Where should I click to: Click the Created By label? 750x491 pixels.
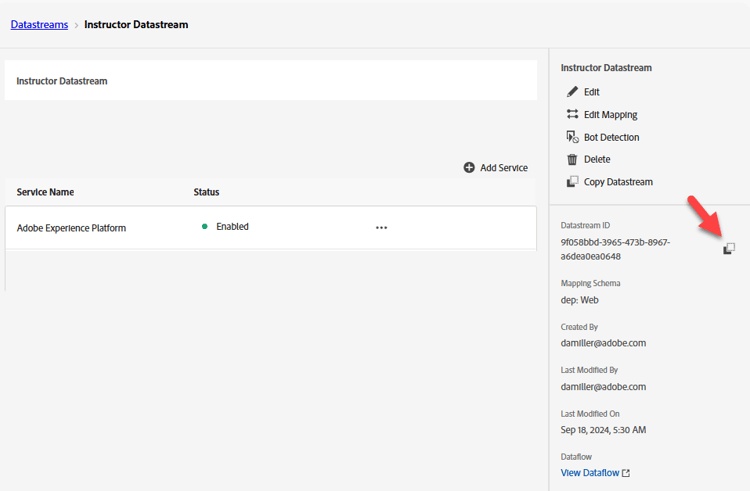coord(579,327)
